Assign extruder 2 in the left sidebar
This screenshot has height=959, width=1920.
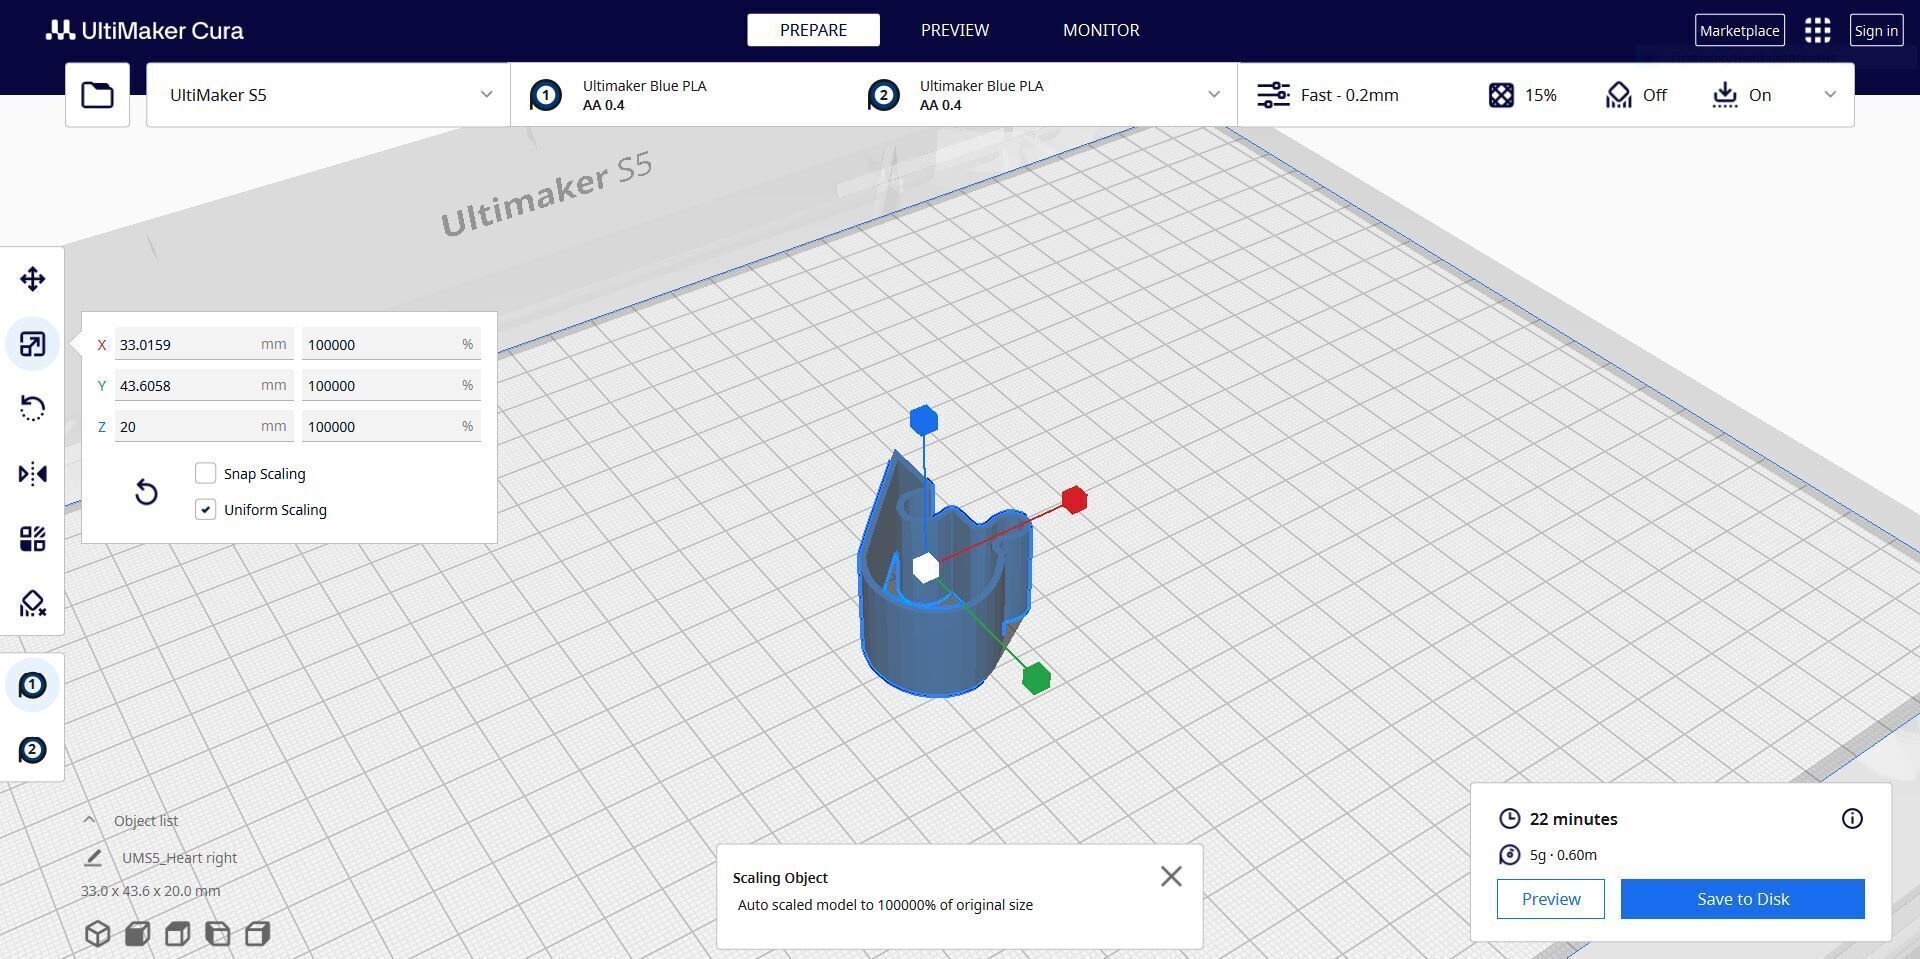[x=32, y=750]
